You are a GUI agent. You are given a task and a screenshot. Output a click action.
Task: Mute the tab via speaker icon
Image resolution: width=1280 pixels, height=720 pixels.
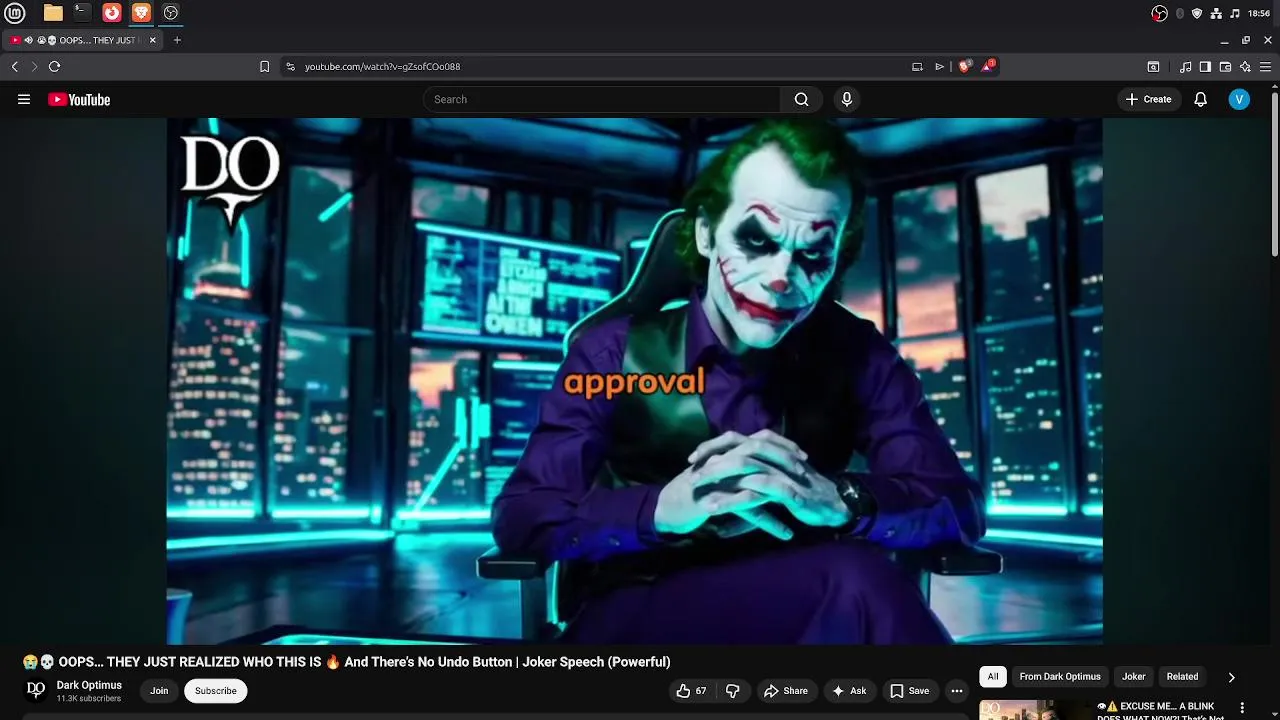point(29,40)
